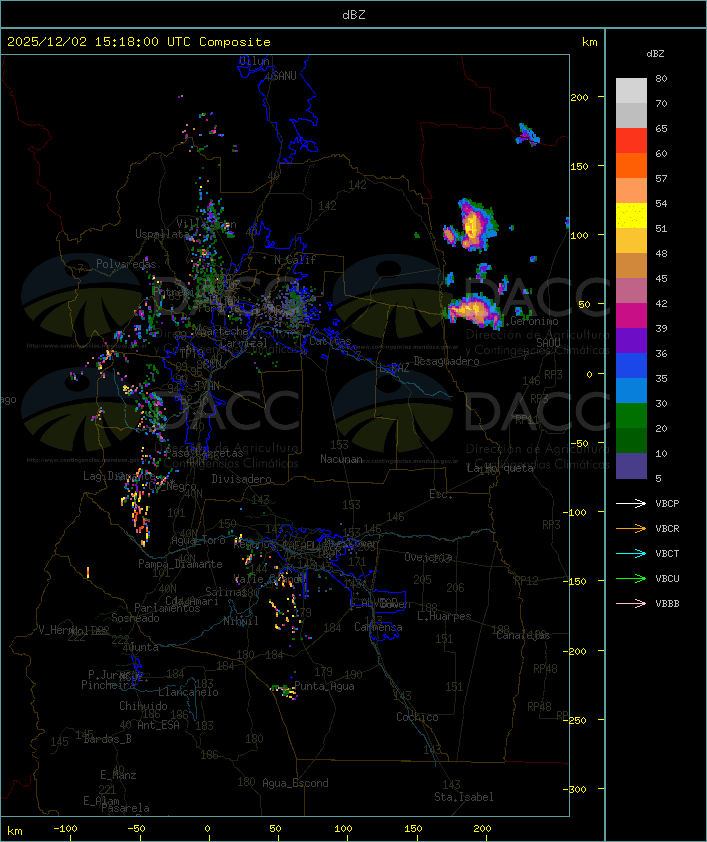Select the dusty pink 42-45 dBZ swatch
This screenshot has width=707, height=842.
[x=631, y=291]
